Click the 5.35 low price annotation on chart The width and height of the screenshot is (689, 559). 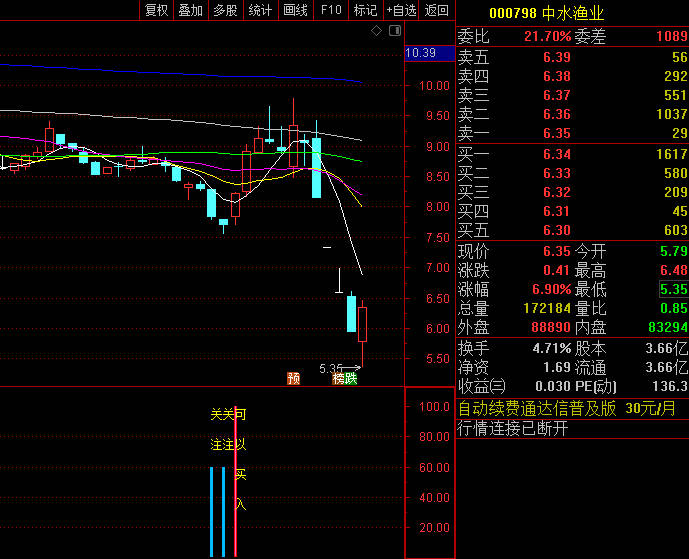tap(330, 368)
